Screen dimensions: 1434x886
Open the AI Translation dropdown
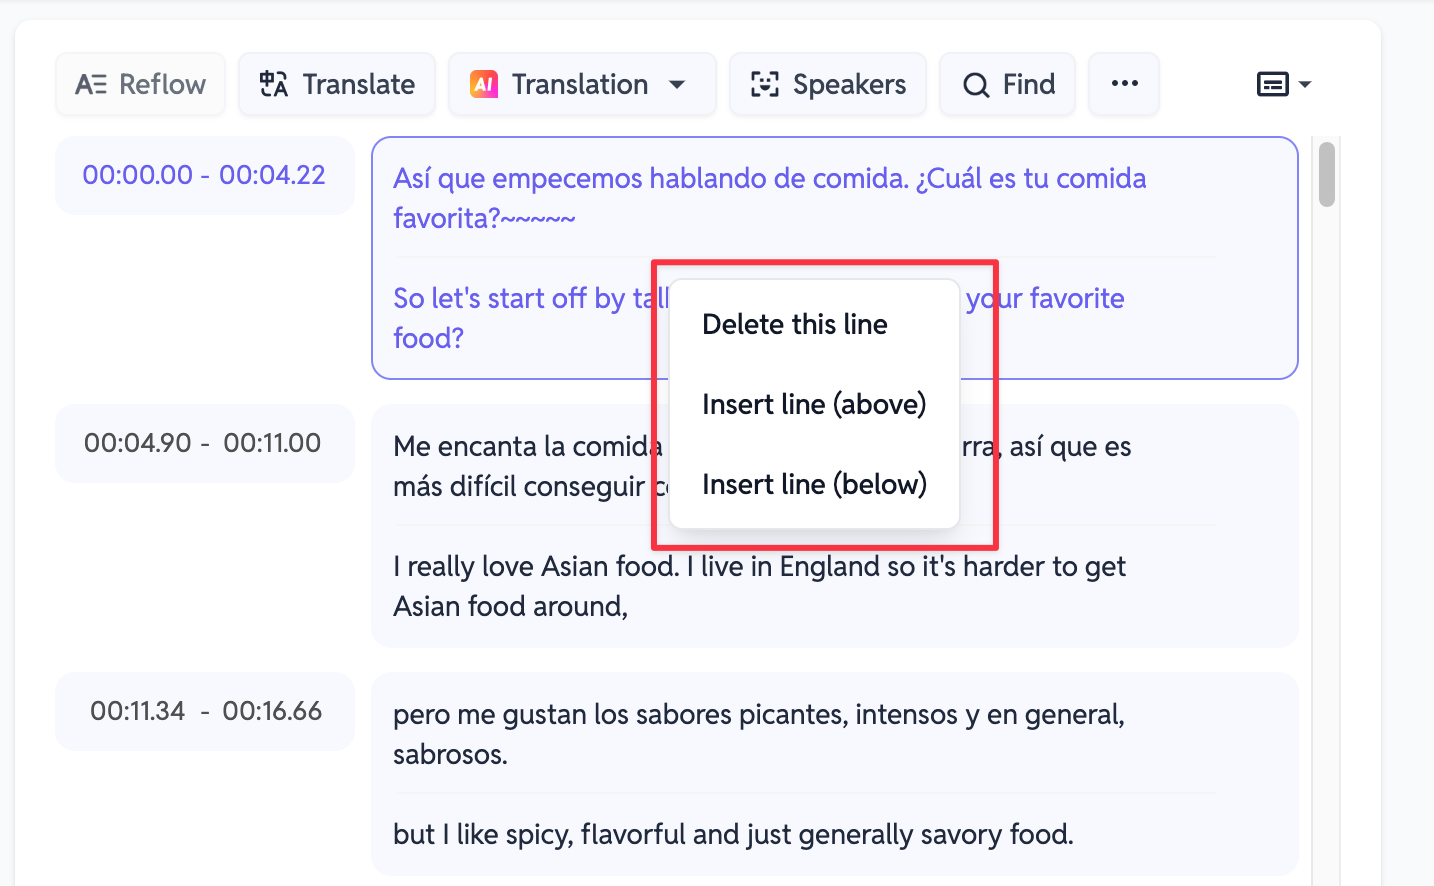(x=582, y=84)
